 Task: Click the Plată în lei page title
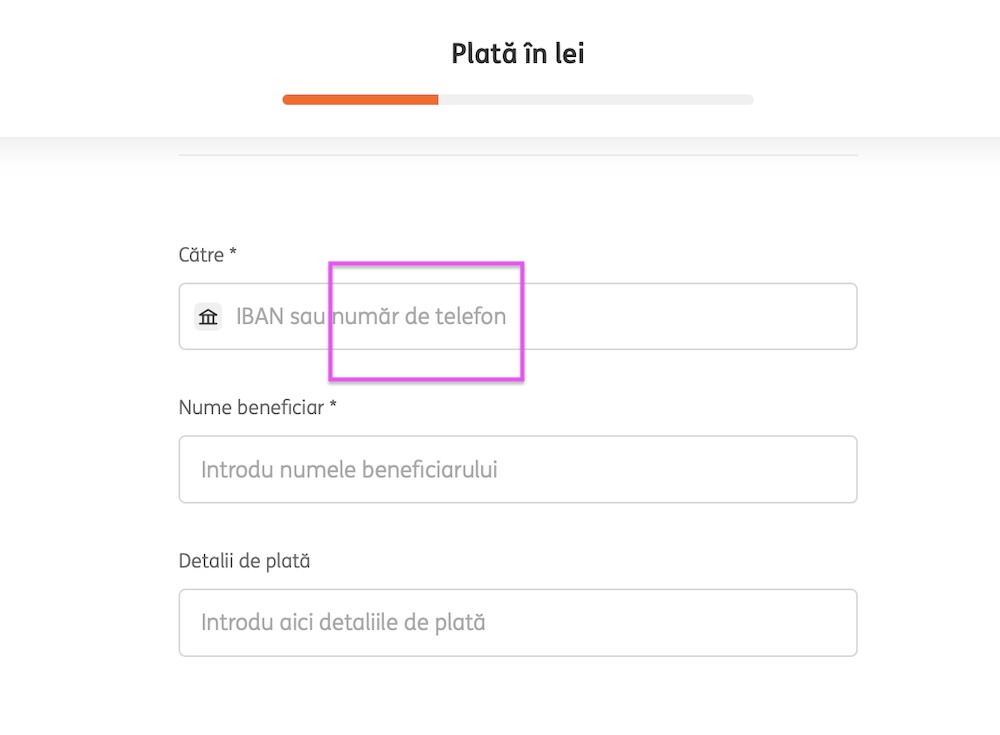click(x=518, y=54)
